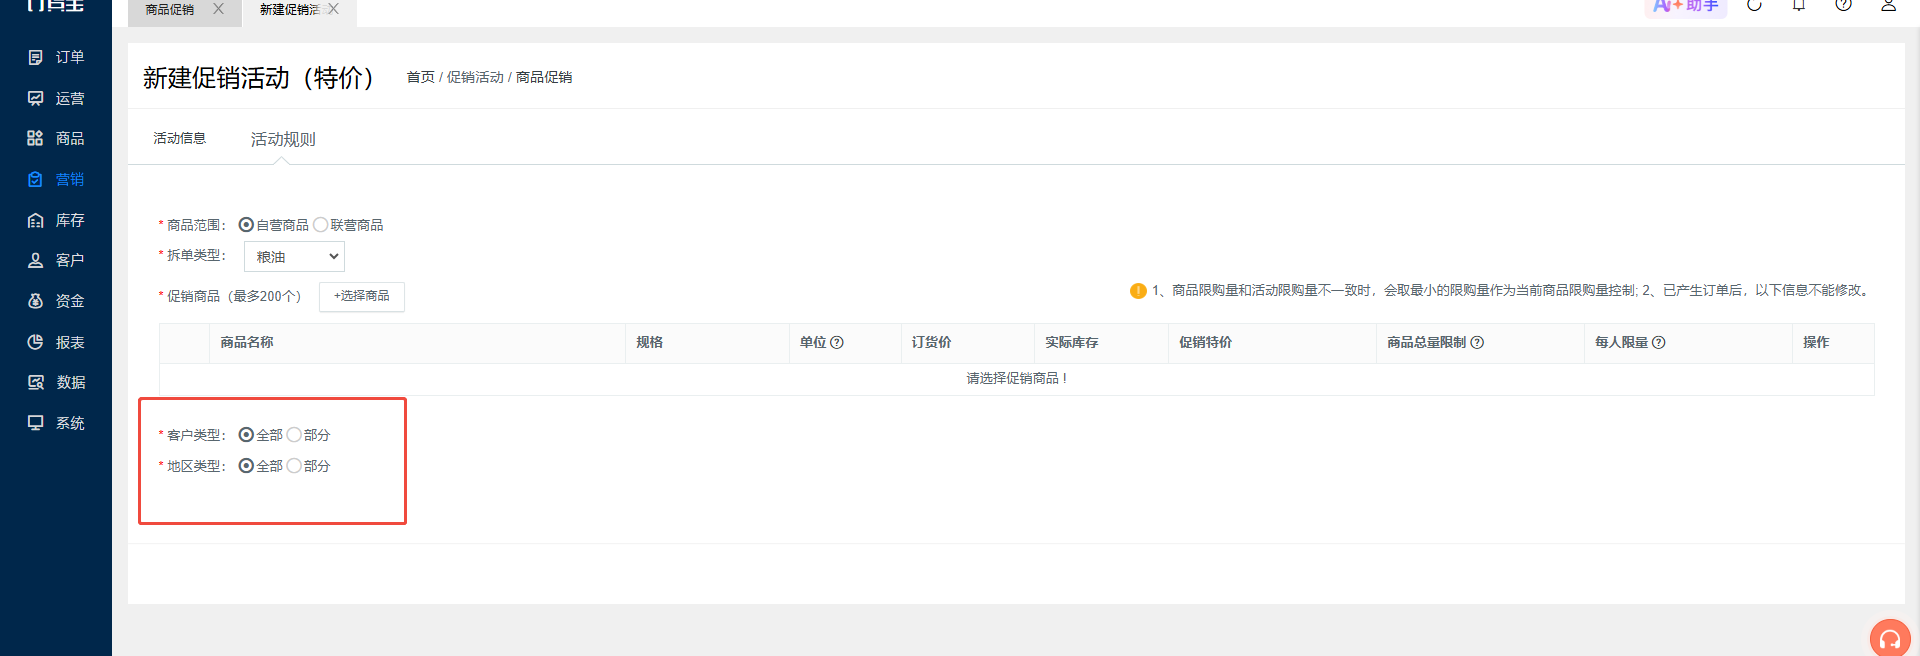The image size is (1920, 656).
Task: Open the notifications bell
Action: tap(1799, 5)
